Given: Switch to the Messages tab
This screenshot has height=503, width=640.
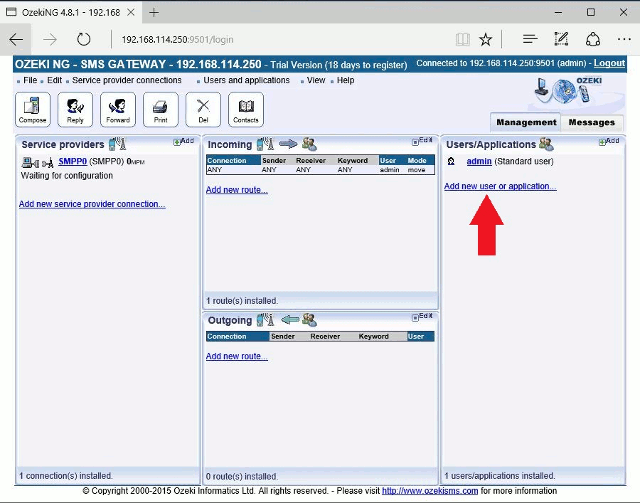Looking at the screenshot, I should (591, 122).
